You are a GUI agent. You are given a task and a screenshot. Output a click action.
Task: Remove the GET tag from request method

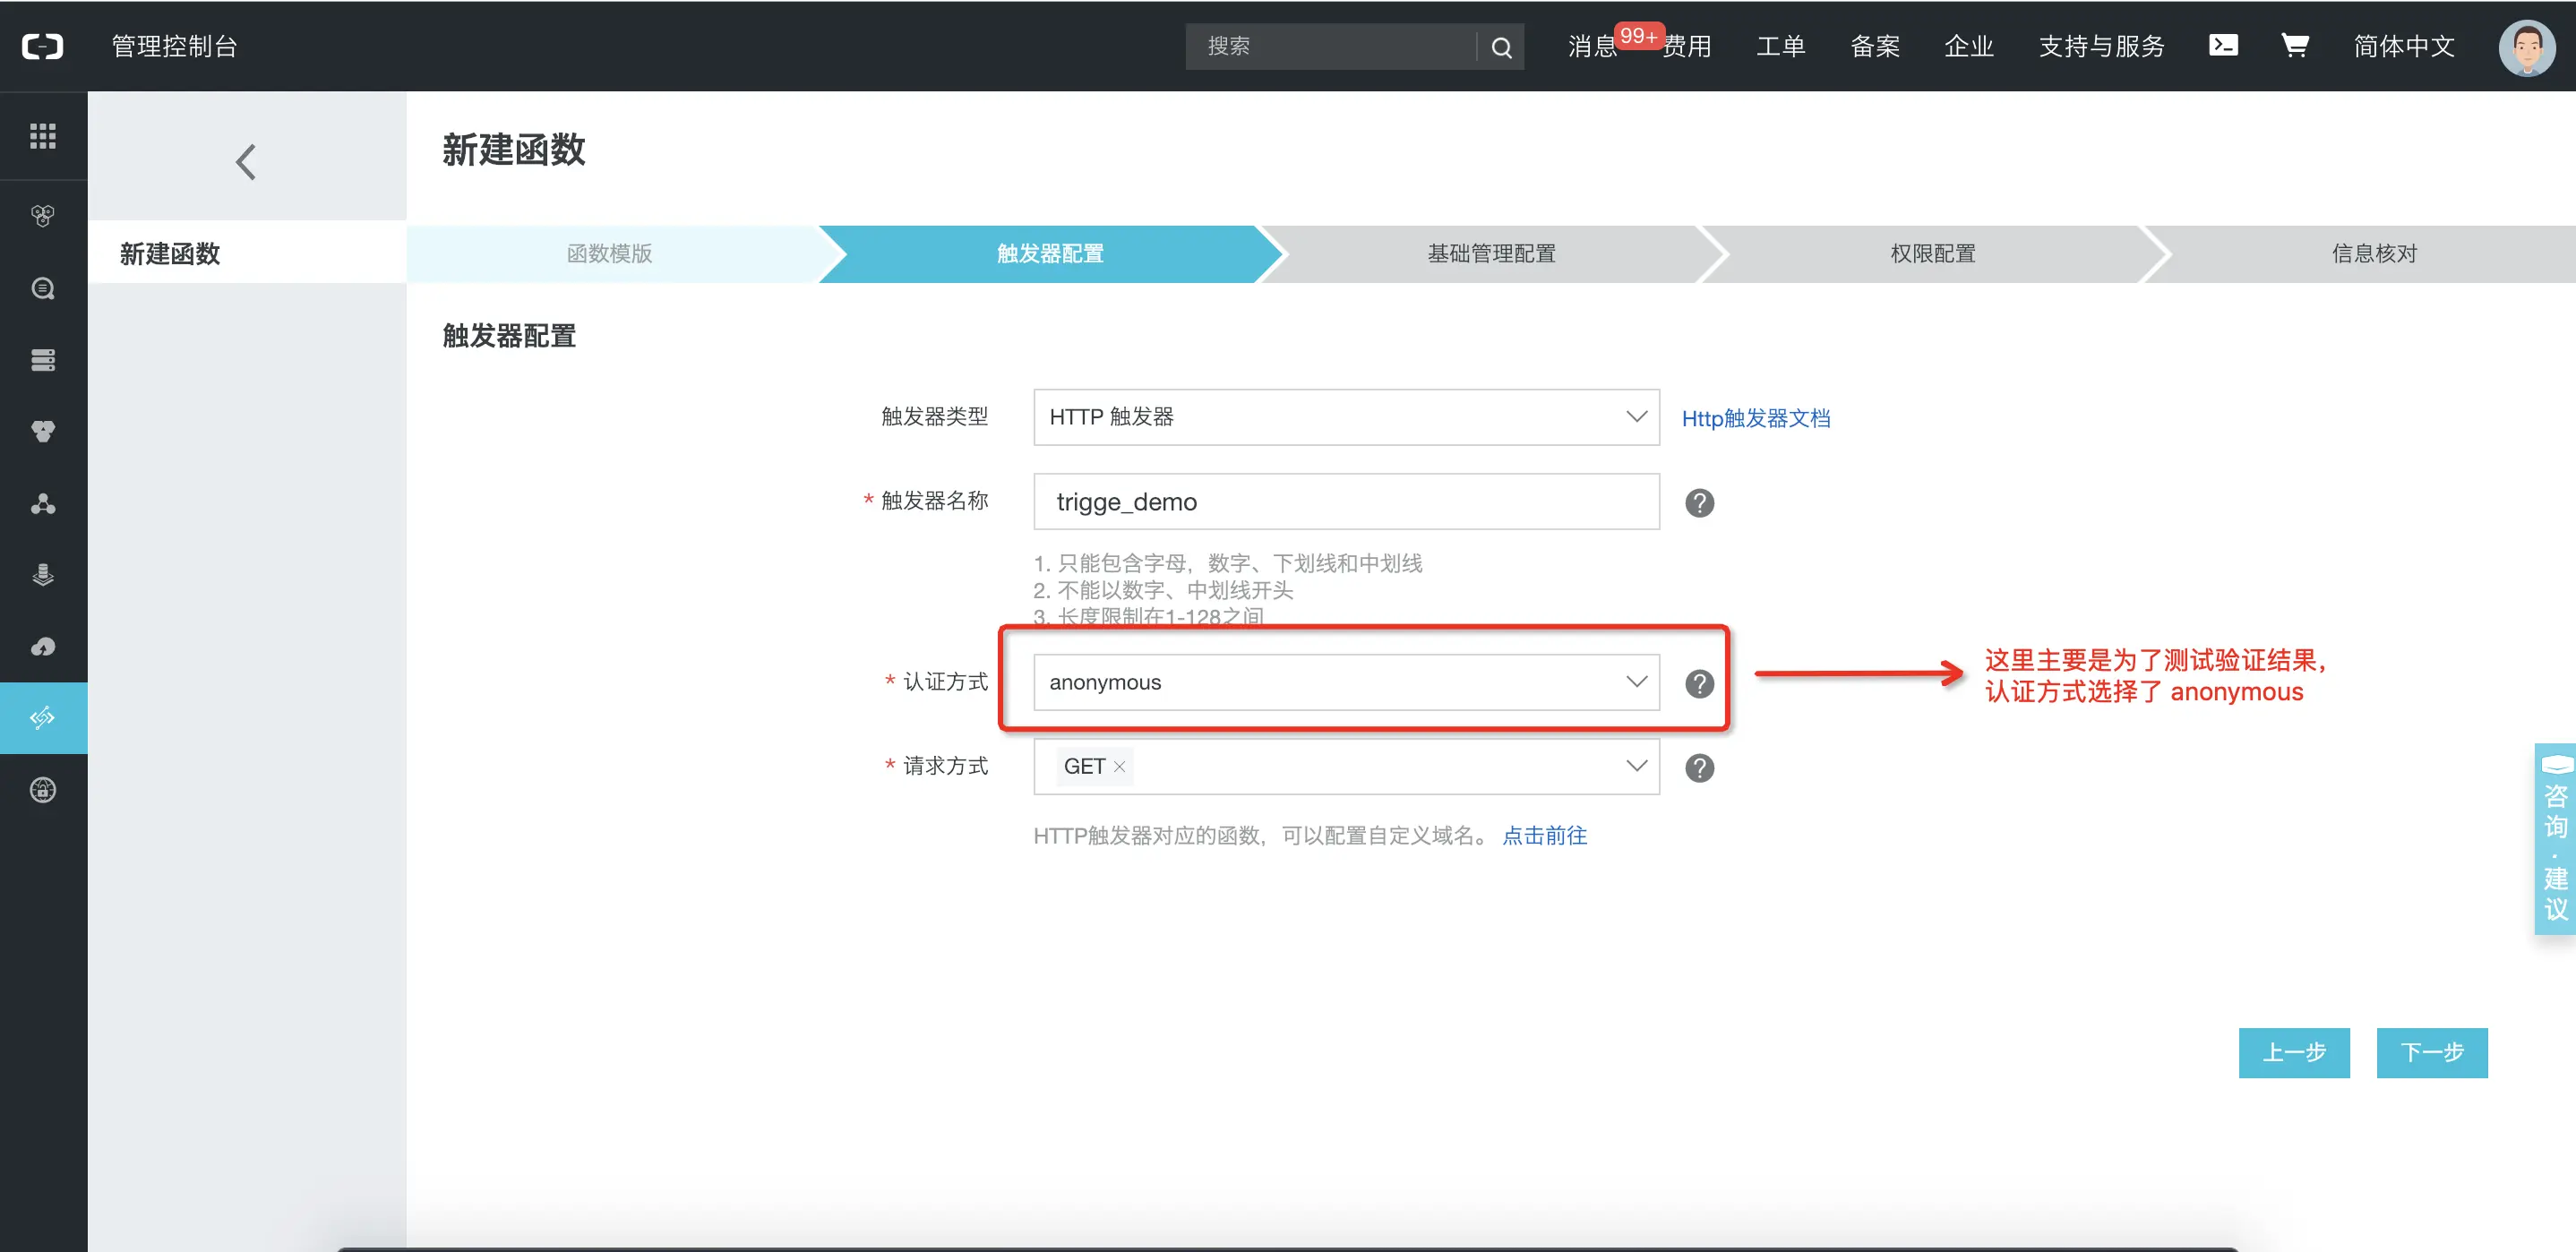pos(1119,767)
